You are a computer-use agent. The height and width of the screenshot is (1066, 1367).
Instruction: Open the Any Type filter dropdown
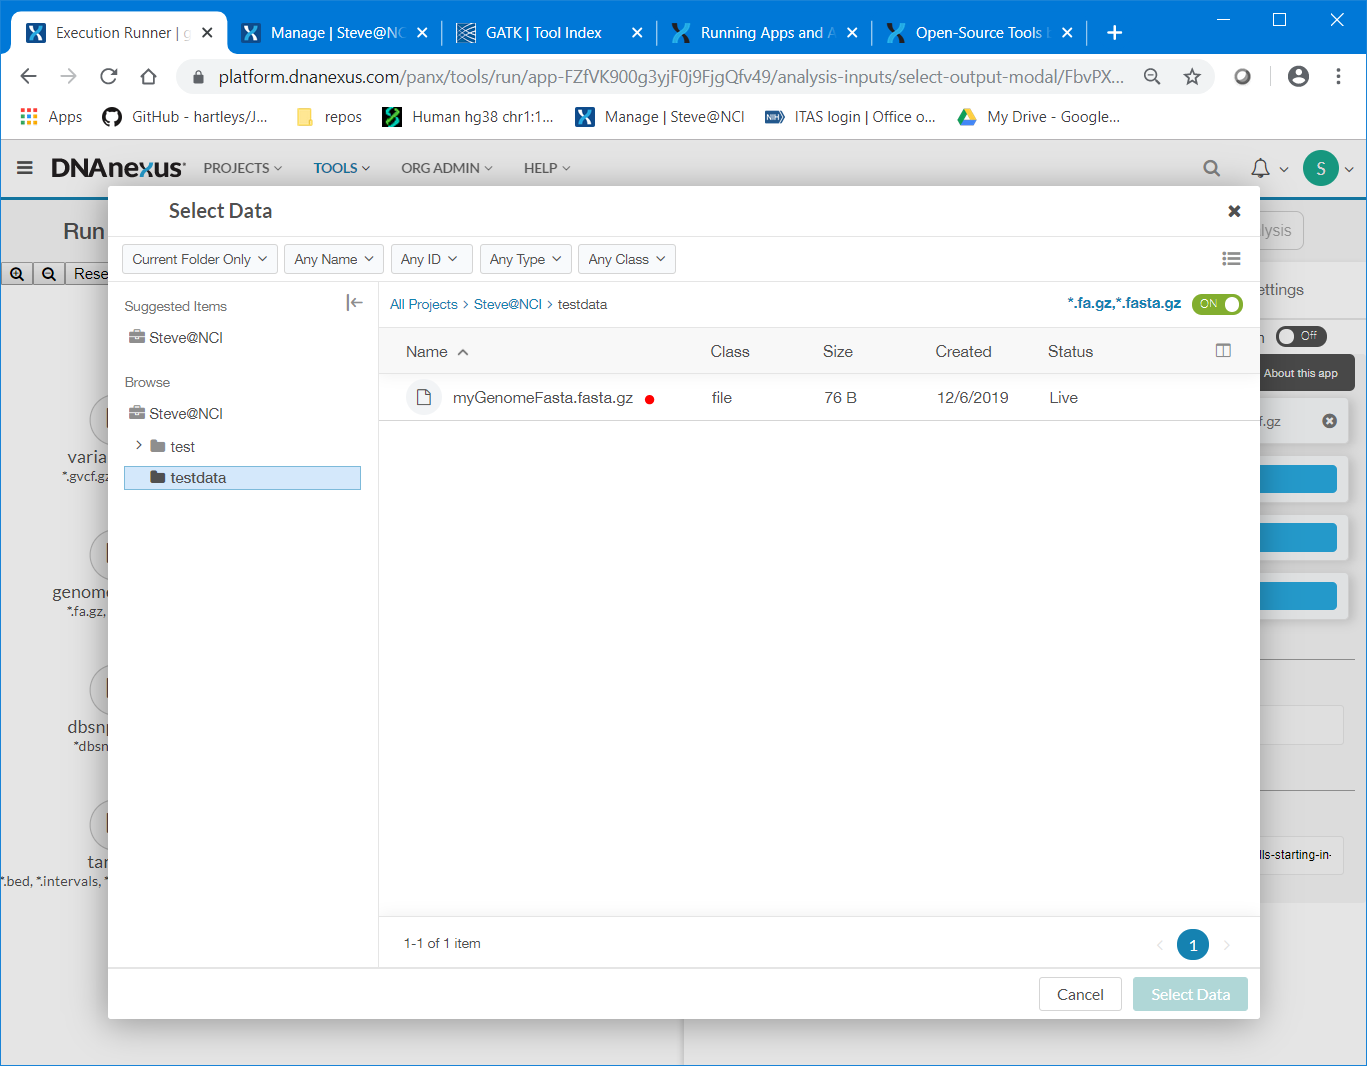pos(525,259)
